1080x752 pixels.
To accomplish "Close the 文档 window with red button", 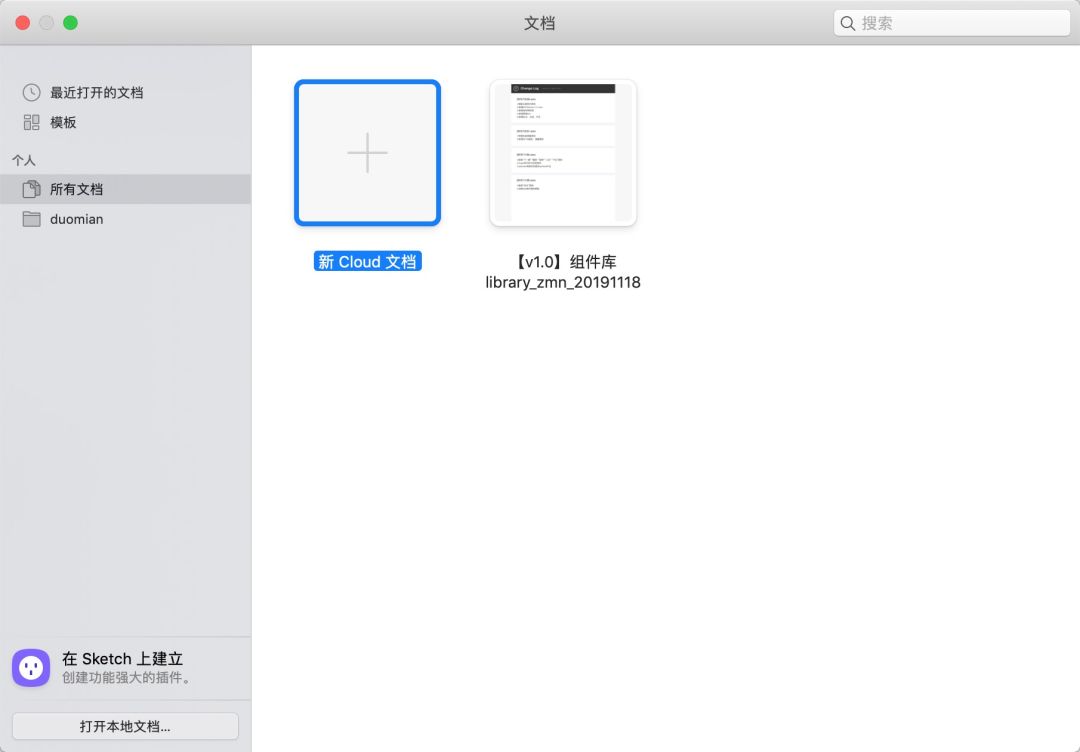I will (23, 23).
